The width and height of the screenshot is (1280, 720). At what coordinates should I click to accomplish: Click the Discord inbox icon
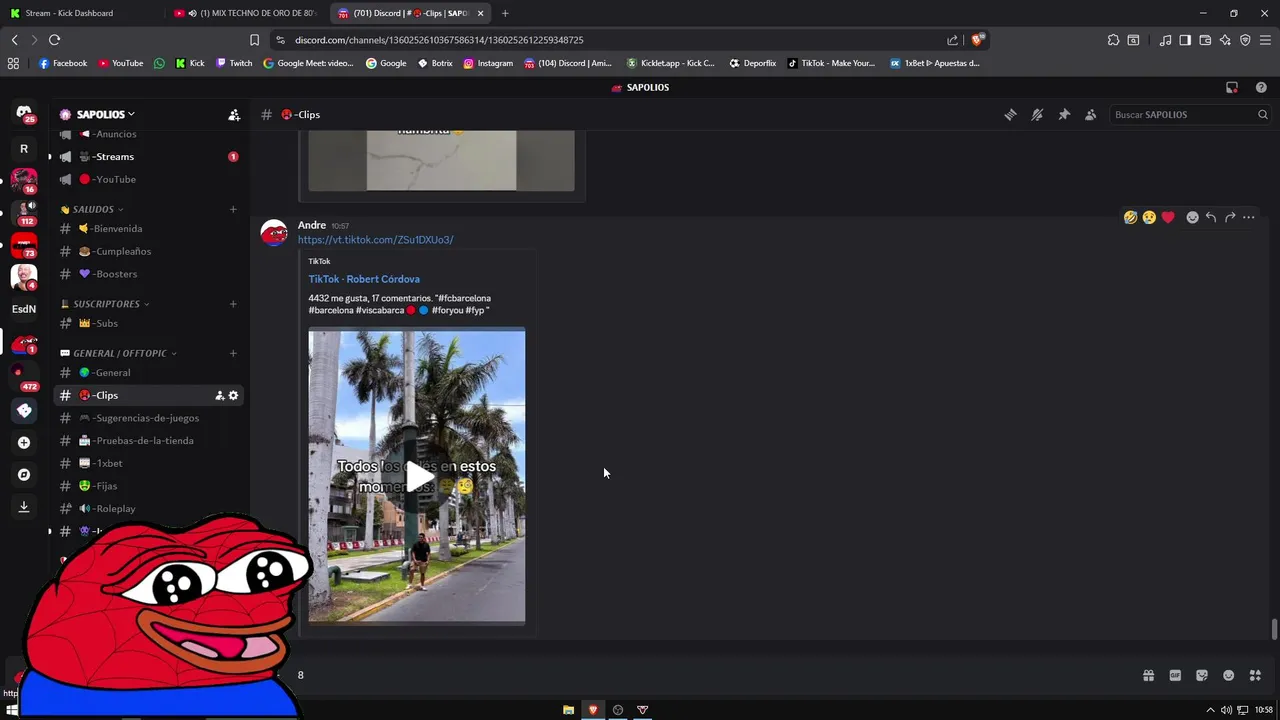point(1232,87)
